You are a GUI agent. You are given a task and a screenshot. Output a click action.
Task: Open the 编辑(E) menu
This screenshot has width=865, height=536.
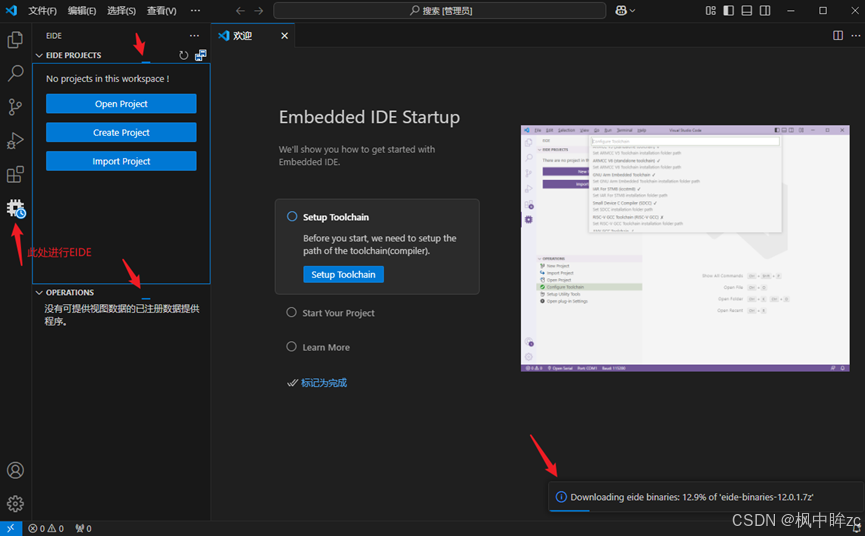tap(82, 10)
